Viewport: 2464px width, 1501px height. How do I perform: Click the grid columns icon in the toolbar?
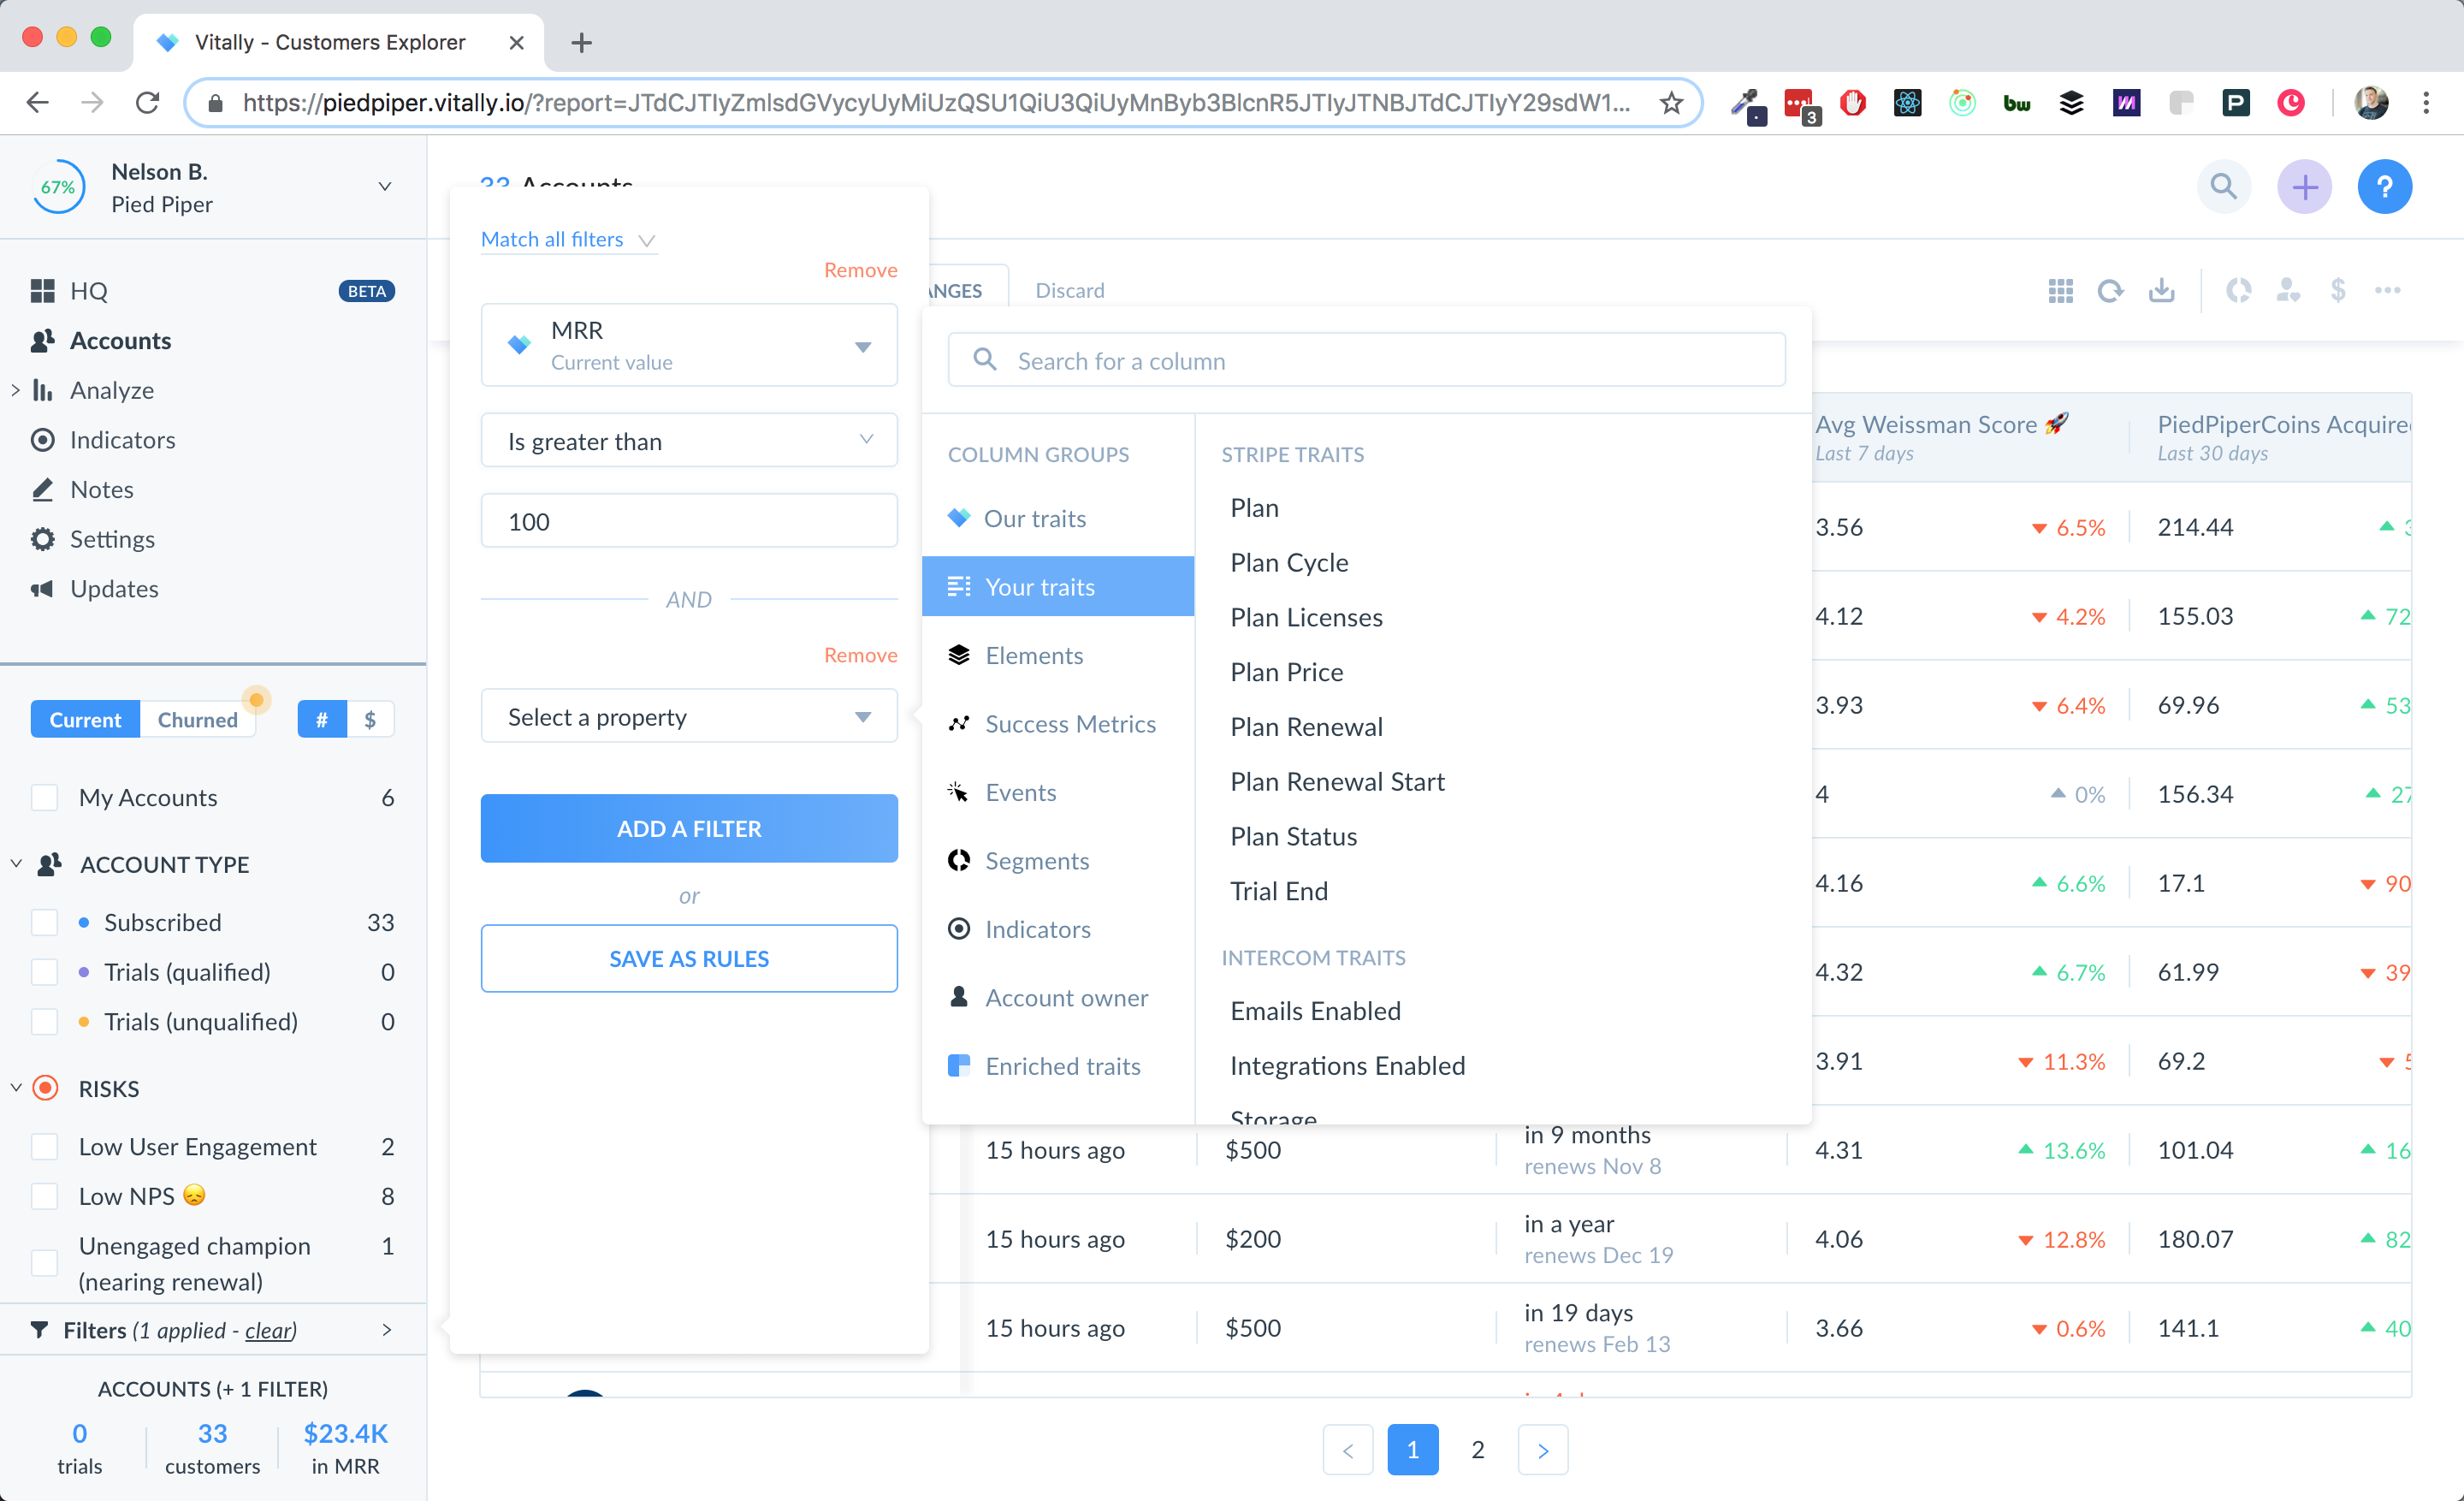pyautogui.click(x=2060, y=291)
